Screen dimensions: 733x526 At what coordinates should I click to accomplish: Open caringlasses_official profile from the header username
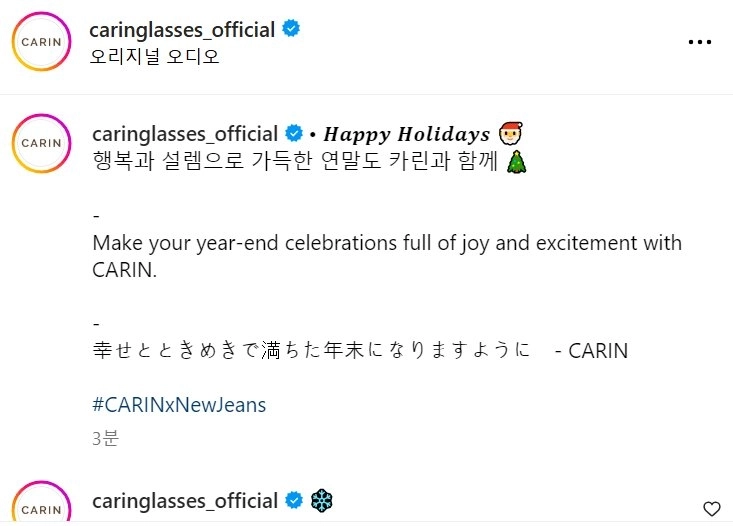(182, 30)
